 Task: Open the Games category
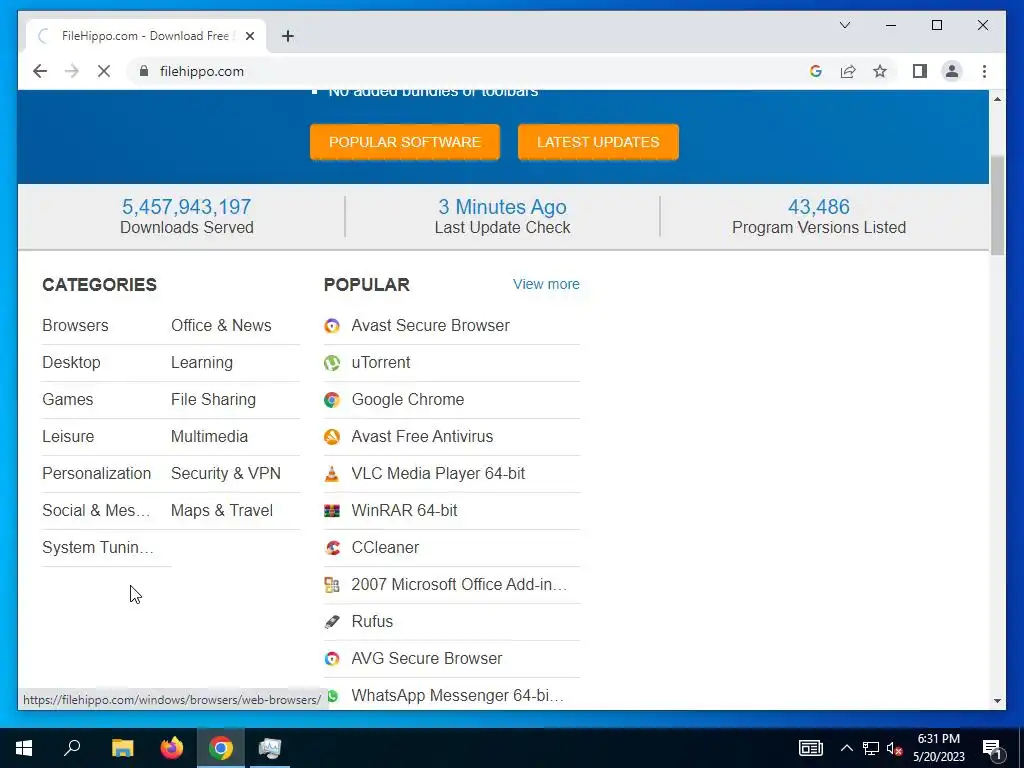(68, 399)
